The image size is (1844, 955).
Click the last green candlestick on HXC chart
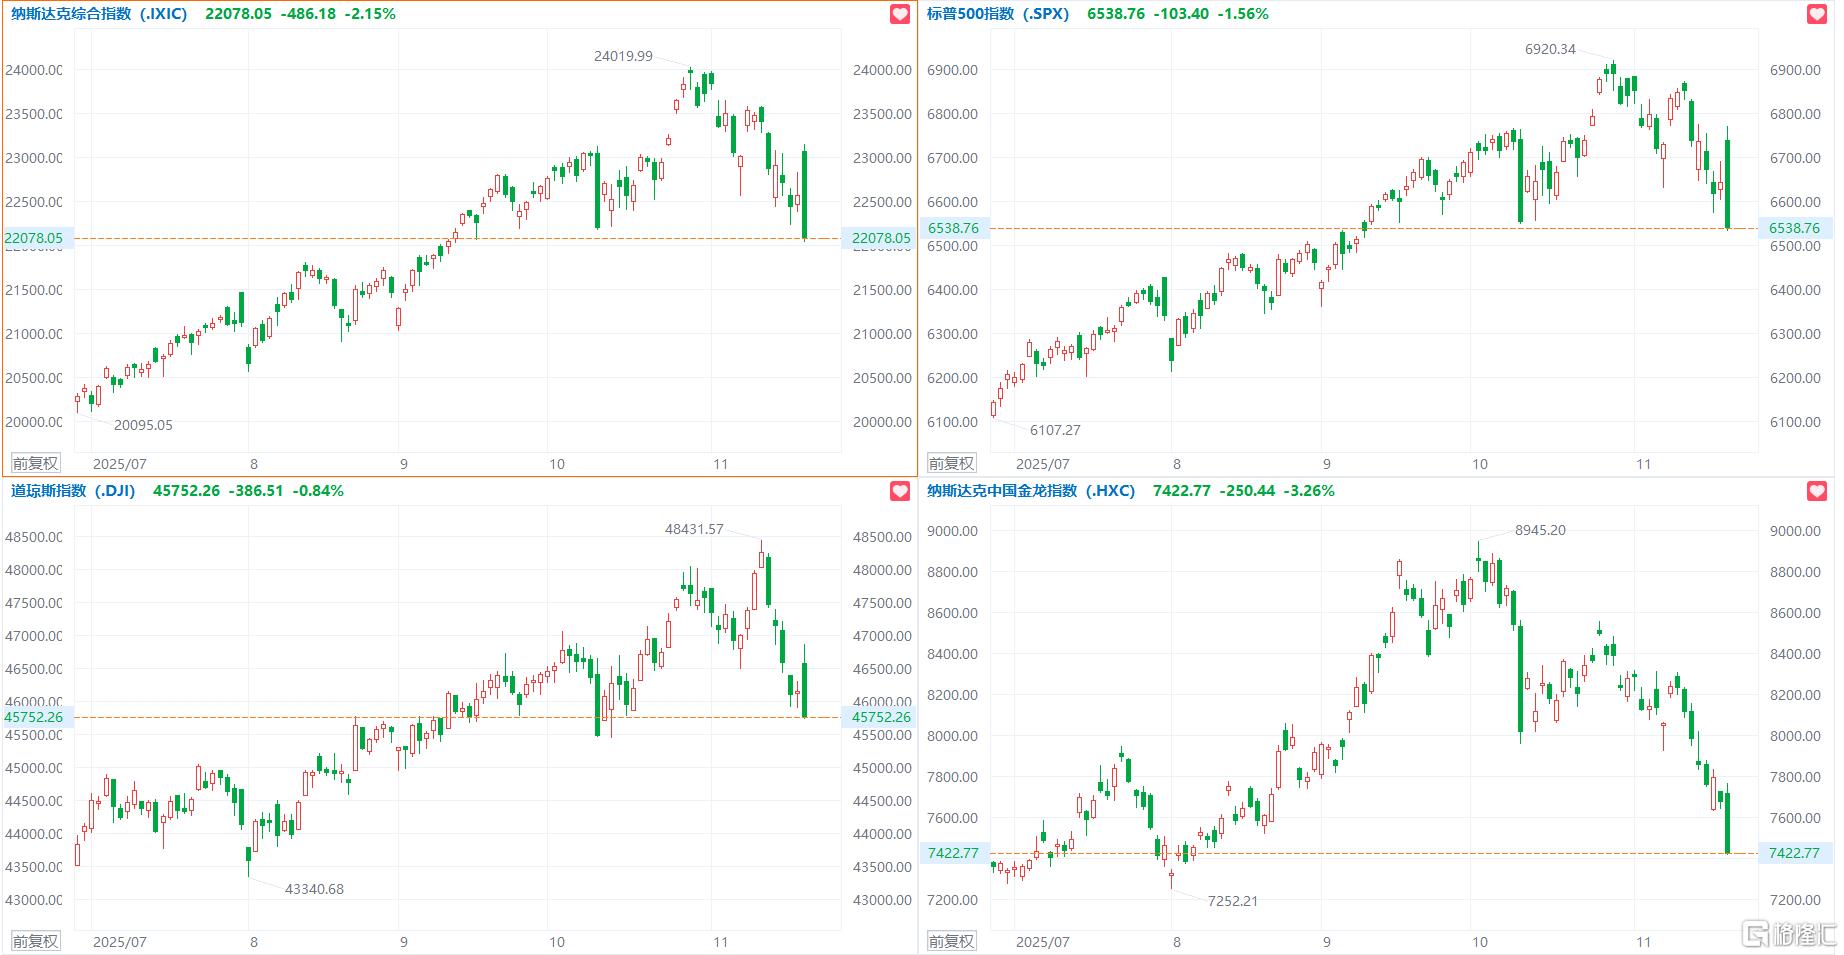[x=1727, y=822]
